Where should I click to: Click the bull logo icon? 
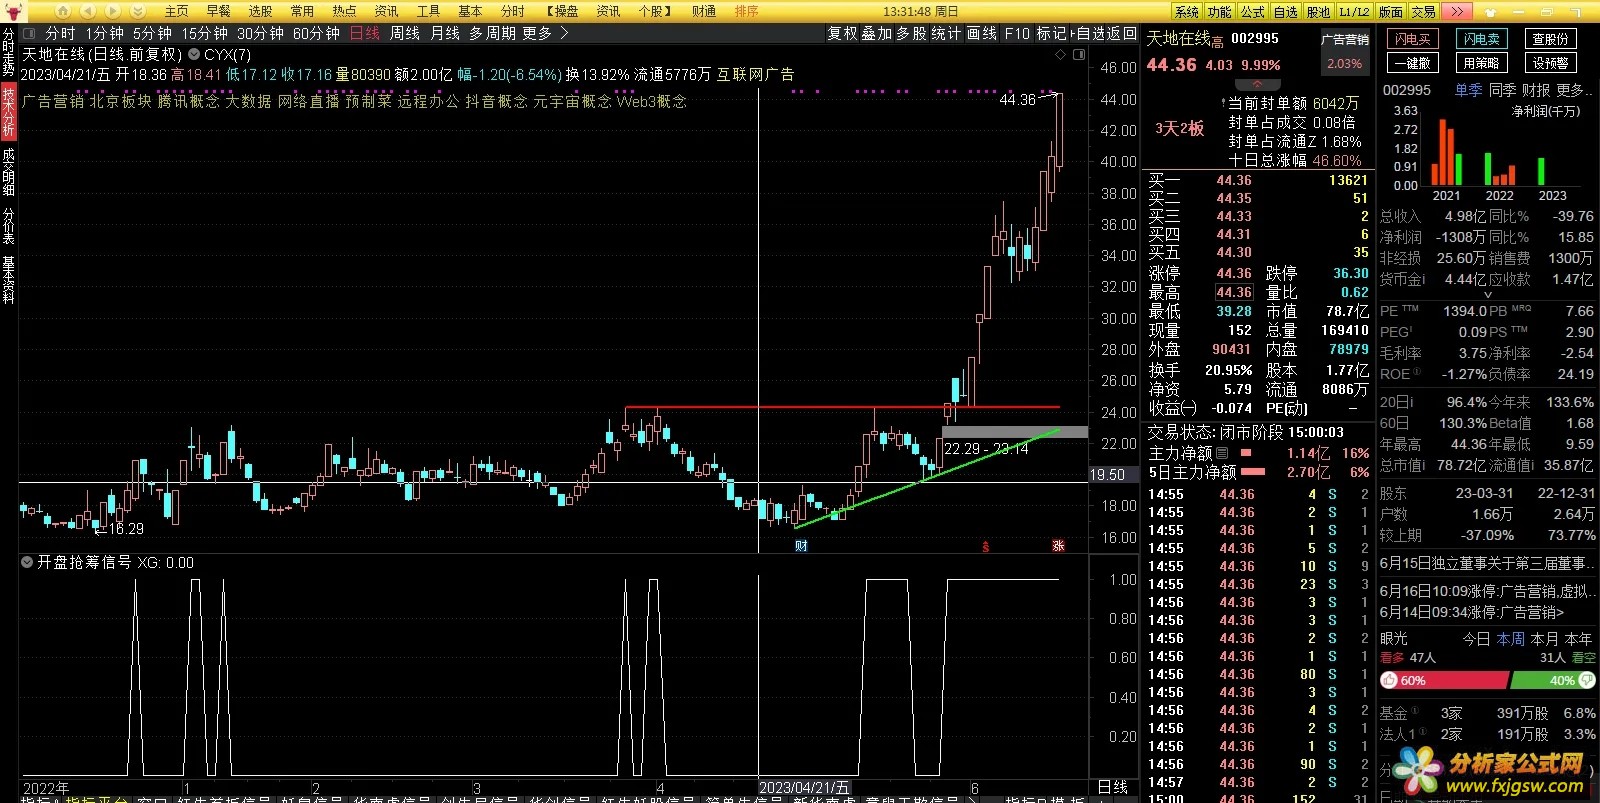tap(12, 11)
